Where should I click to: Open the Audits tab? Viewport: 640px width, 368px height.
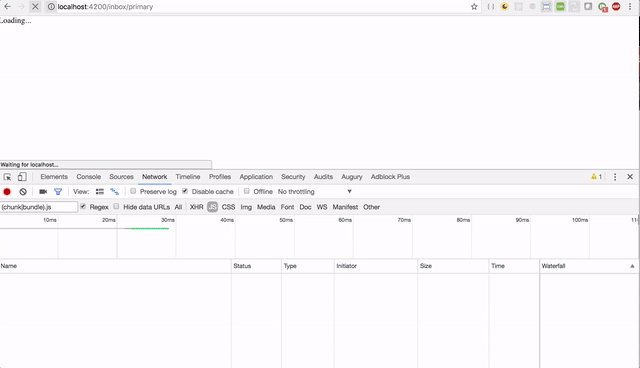coord(323,177)
